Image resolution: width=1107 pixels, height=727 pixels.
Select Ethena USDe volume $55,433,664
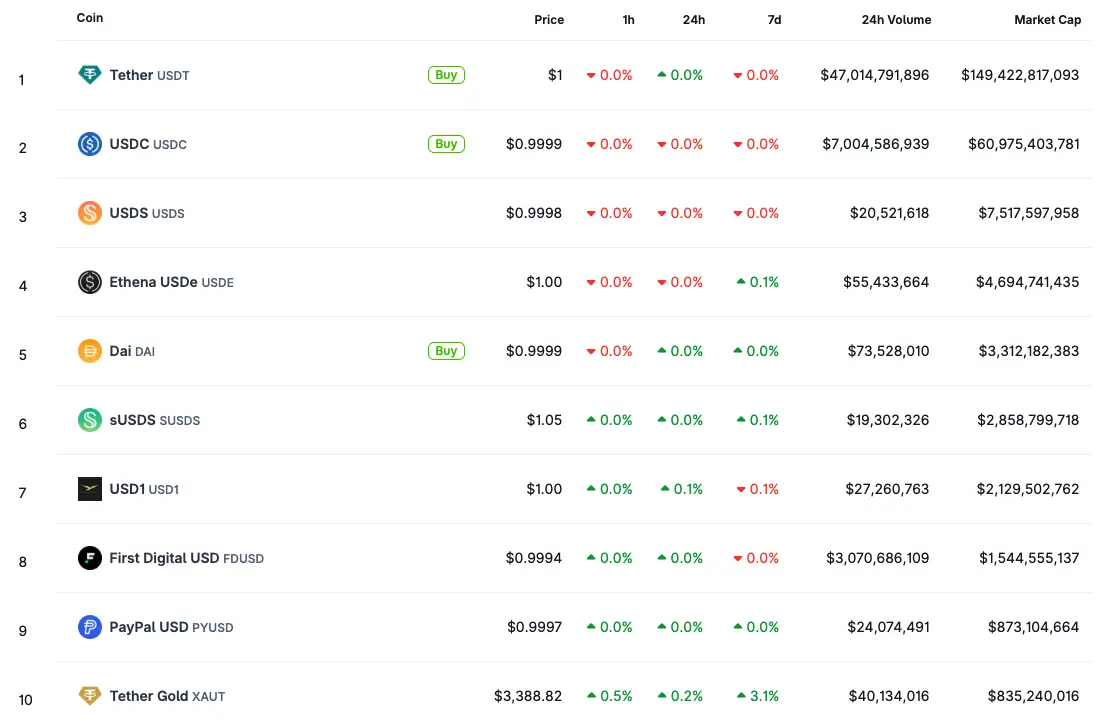[885, 282]
